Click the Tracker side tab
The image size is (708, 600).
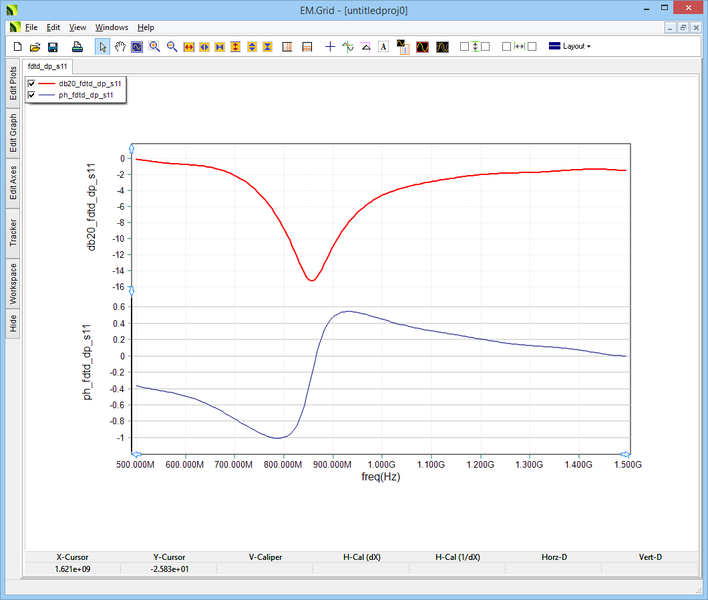(x=13, y=233)
